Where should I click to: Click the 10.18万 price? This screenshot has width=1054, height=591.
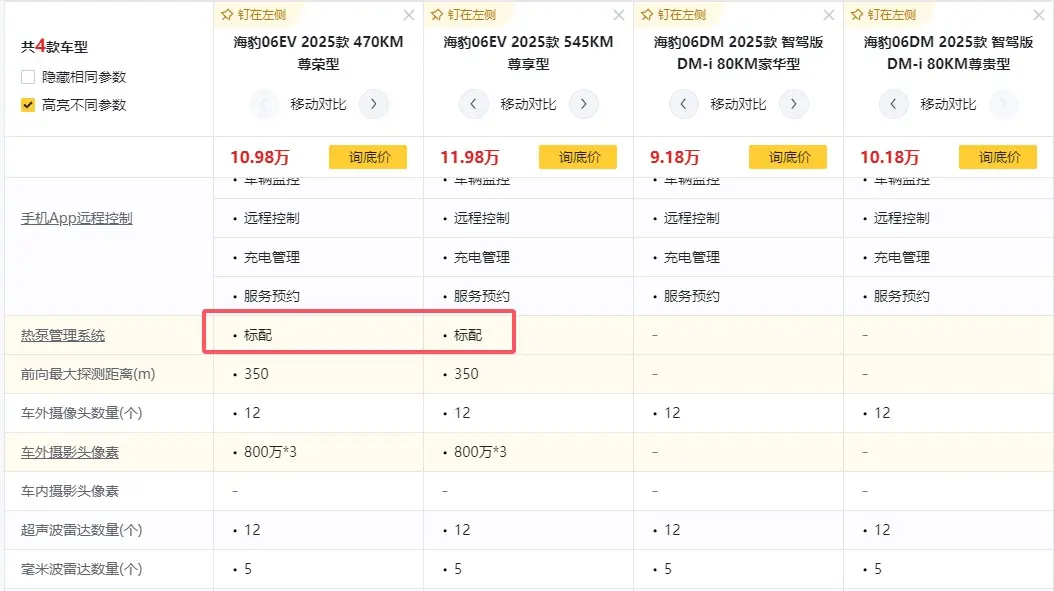[889, 157]
